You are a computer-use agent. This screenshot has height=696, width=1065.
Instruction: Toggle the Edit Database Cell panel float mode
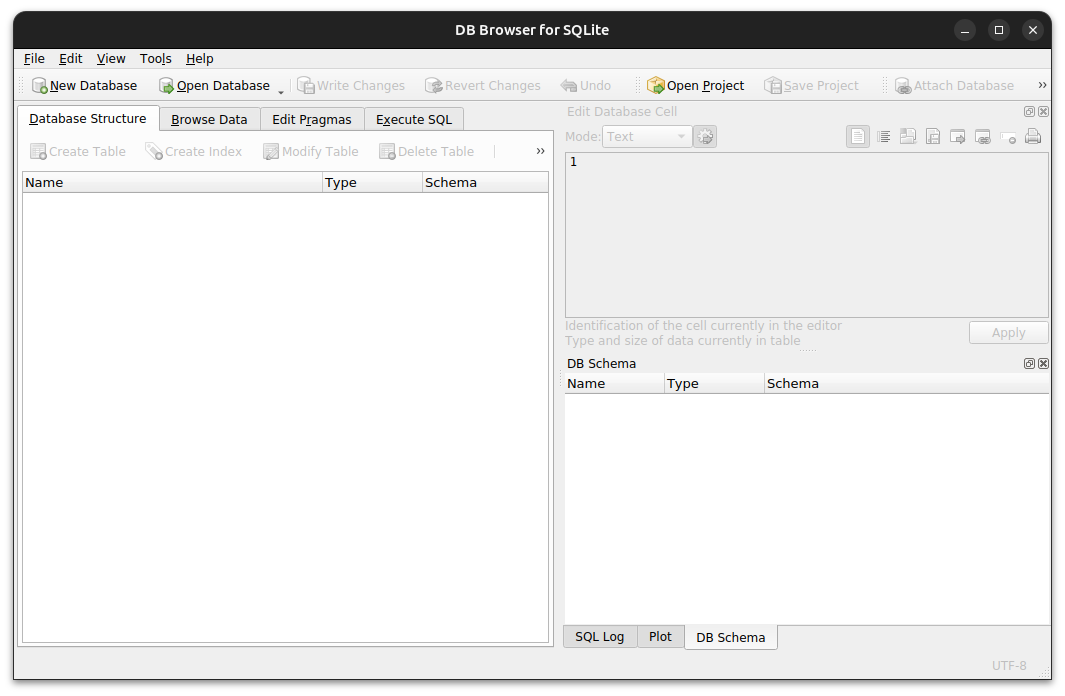click(x=1029, y=111)
